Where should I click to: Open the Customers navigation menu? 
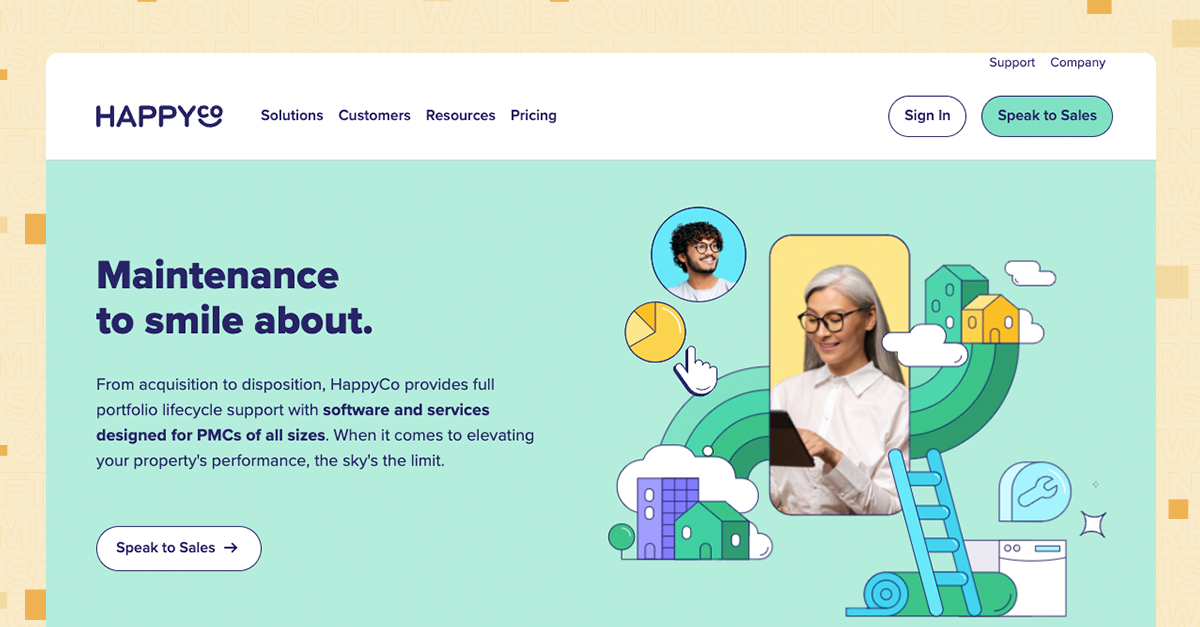[374, 115]
